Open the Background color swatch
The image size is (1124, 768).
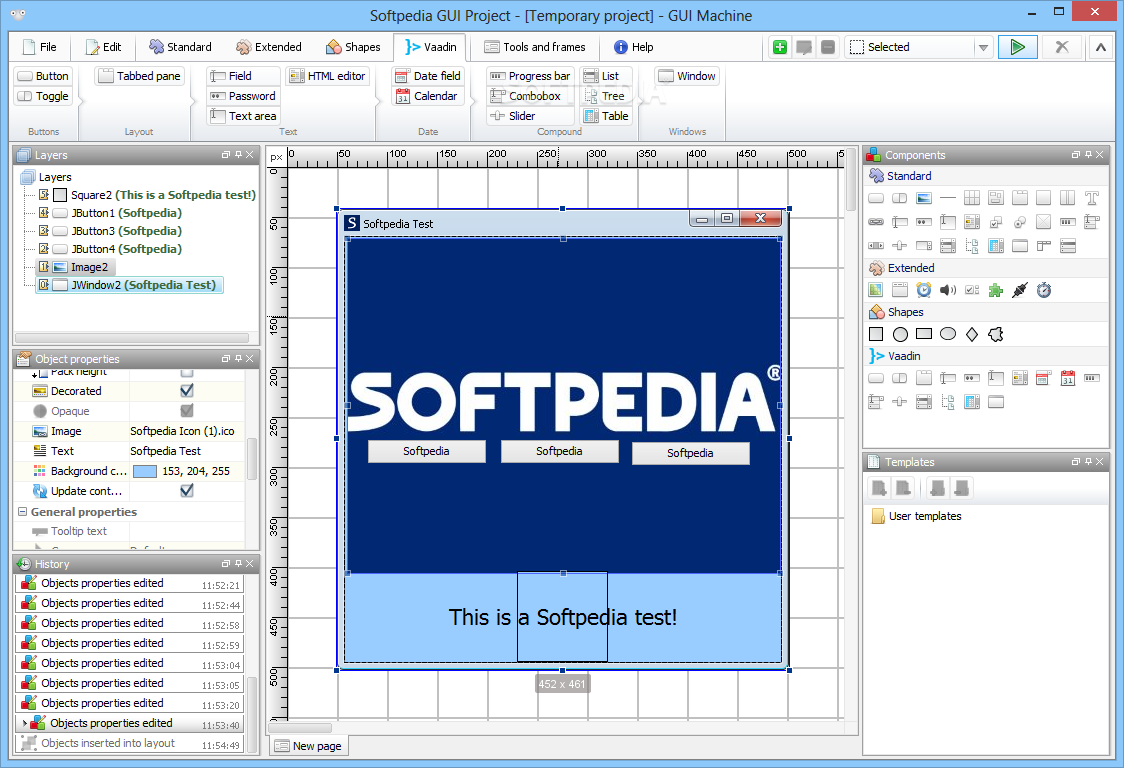pos(145,471)
